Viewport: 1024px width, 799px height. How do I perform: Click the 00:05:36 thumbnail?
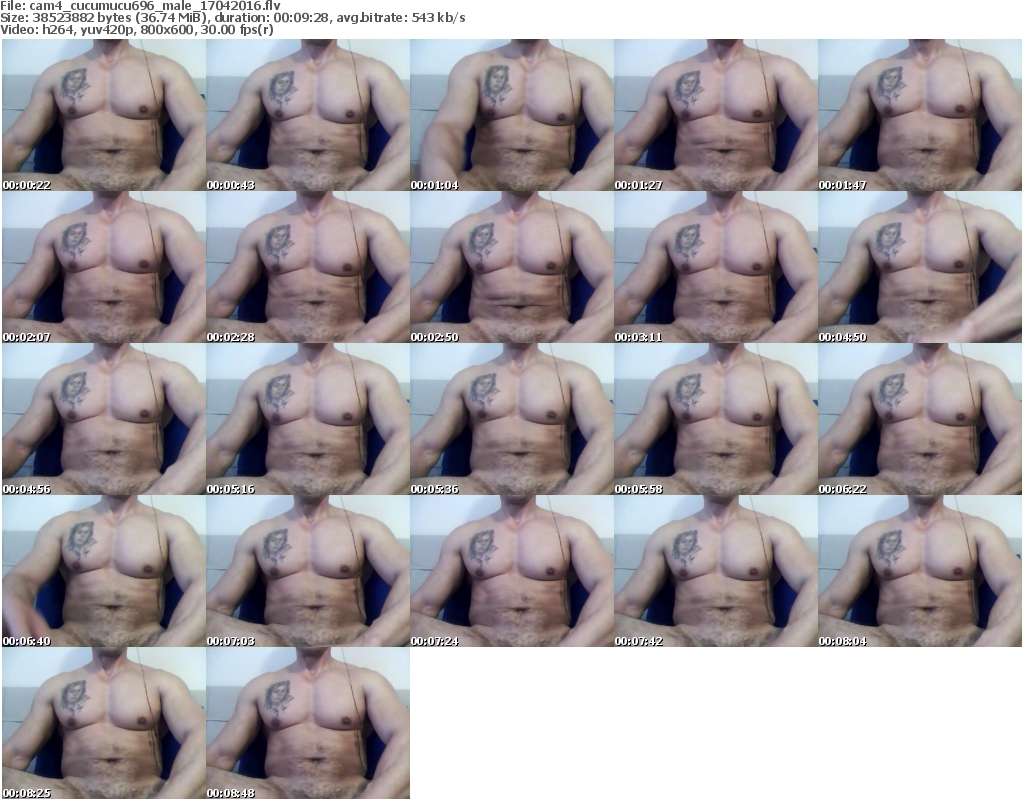pos(512,419)
